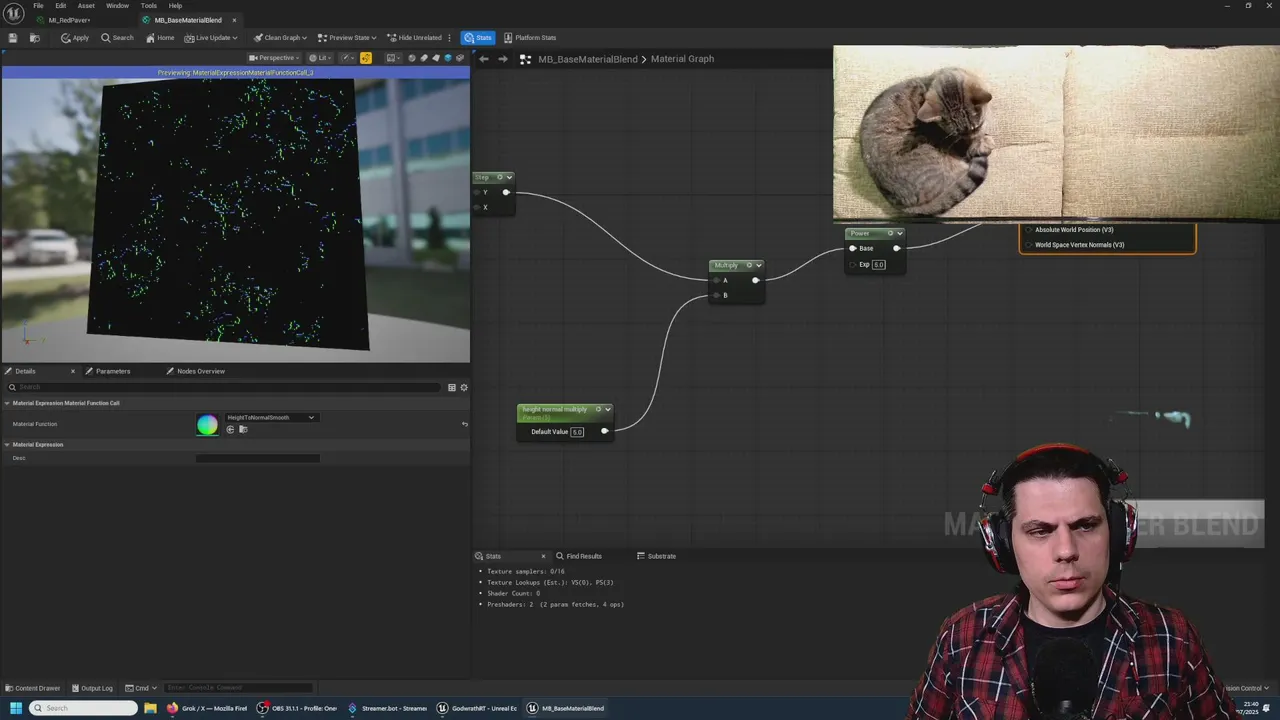Click the Save asset icon in the toolbar
1280x720 pixels.
pos(13,38)
